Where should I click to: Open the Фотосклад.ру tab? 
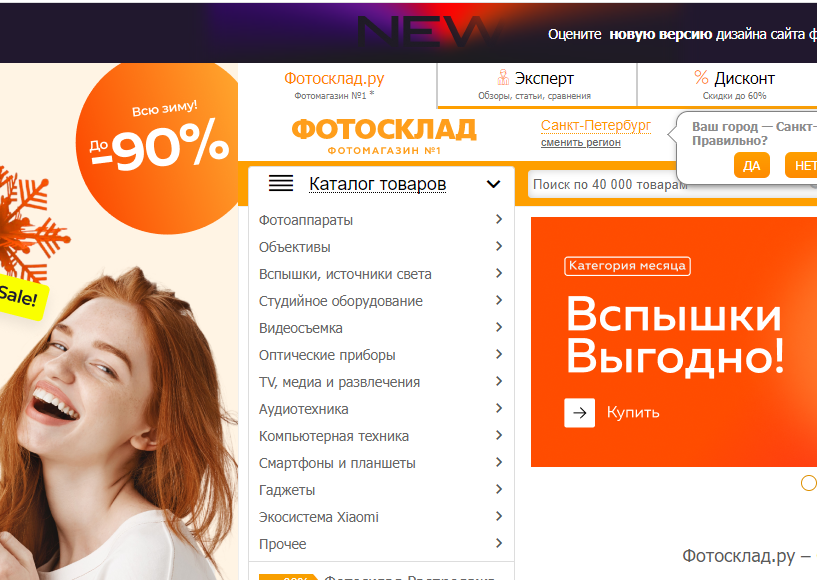[334, 85]
